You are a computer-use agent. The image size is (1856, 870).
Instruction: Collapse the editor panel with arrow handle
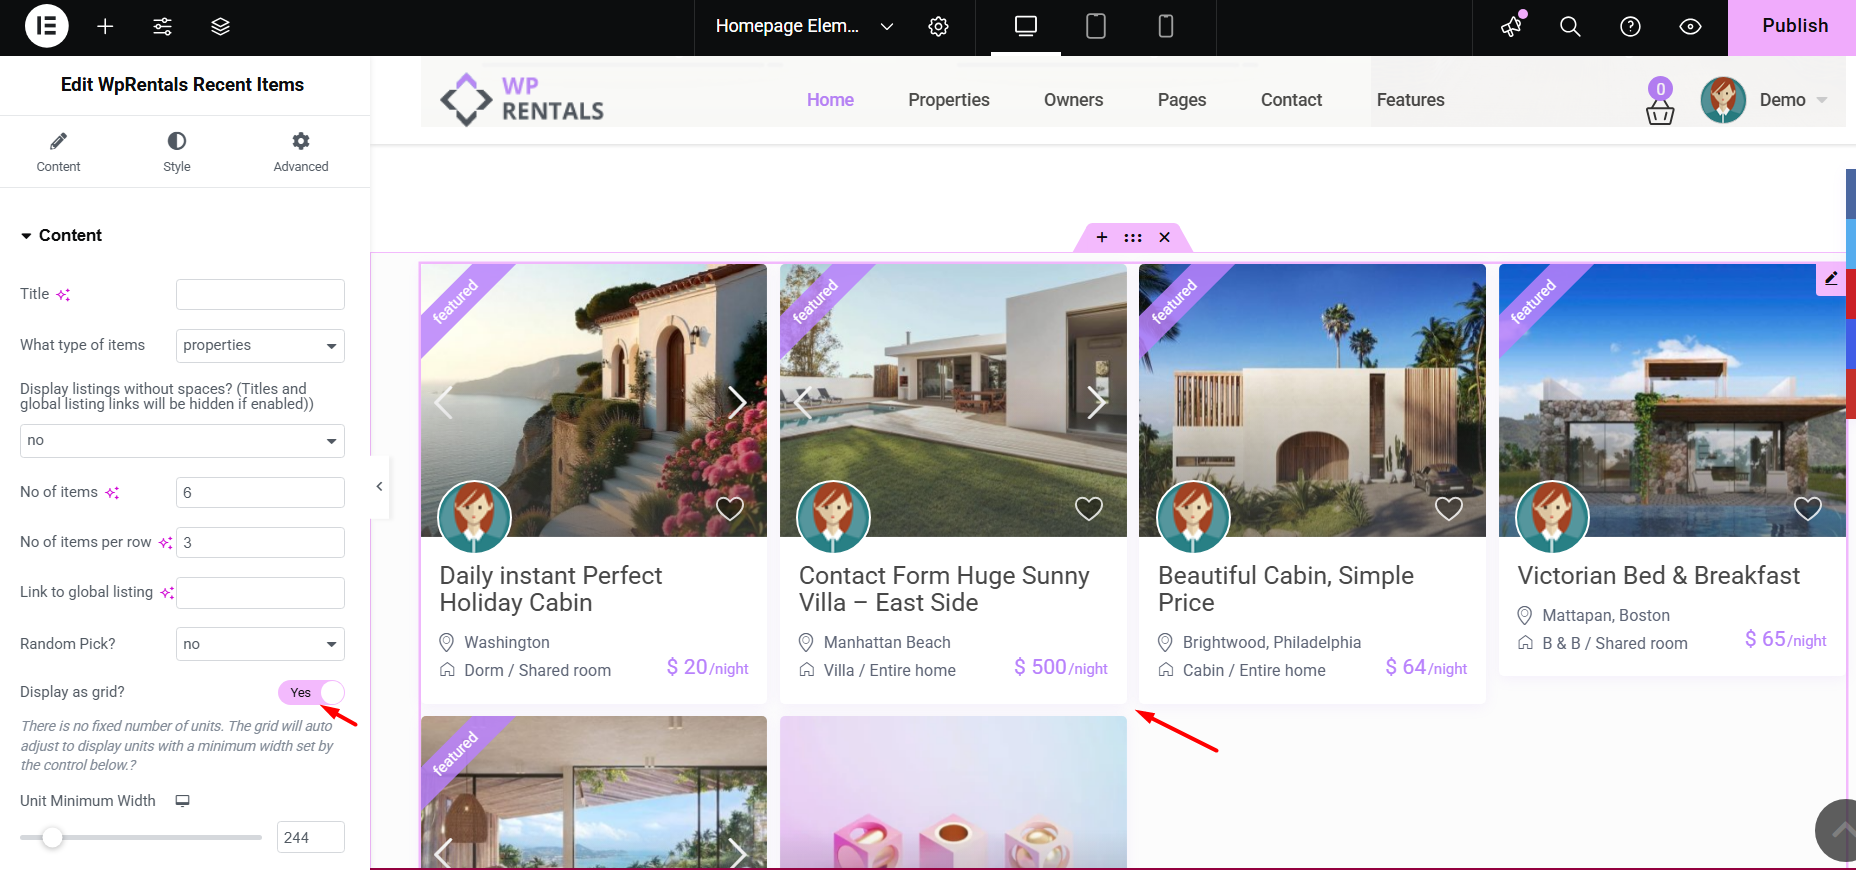[379, 486]
